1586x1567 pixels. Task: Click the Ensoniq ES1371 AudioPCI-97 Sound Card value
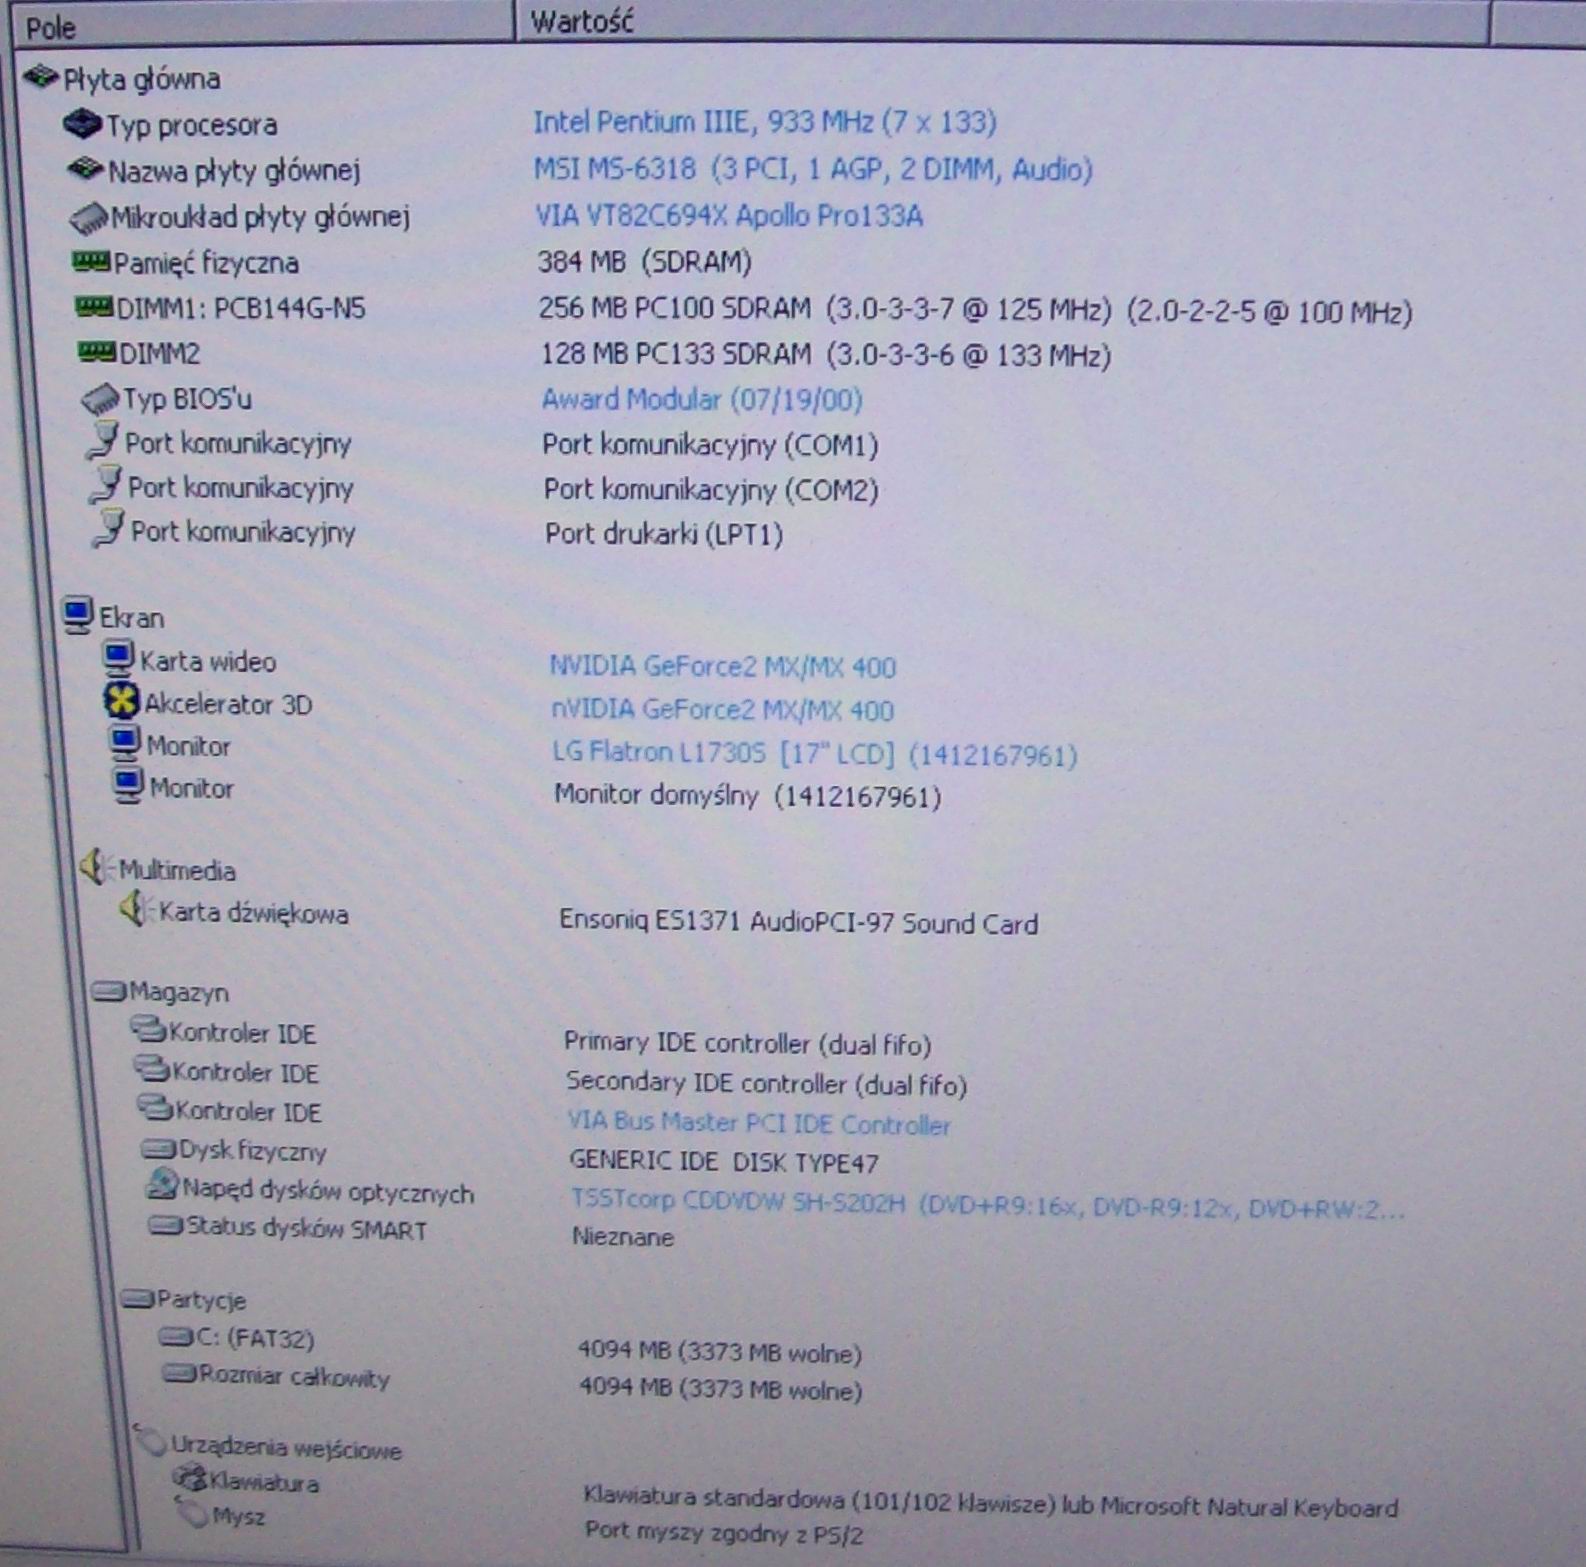tap(798, 922)
